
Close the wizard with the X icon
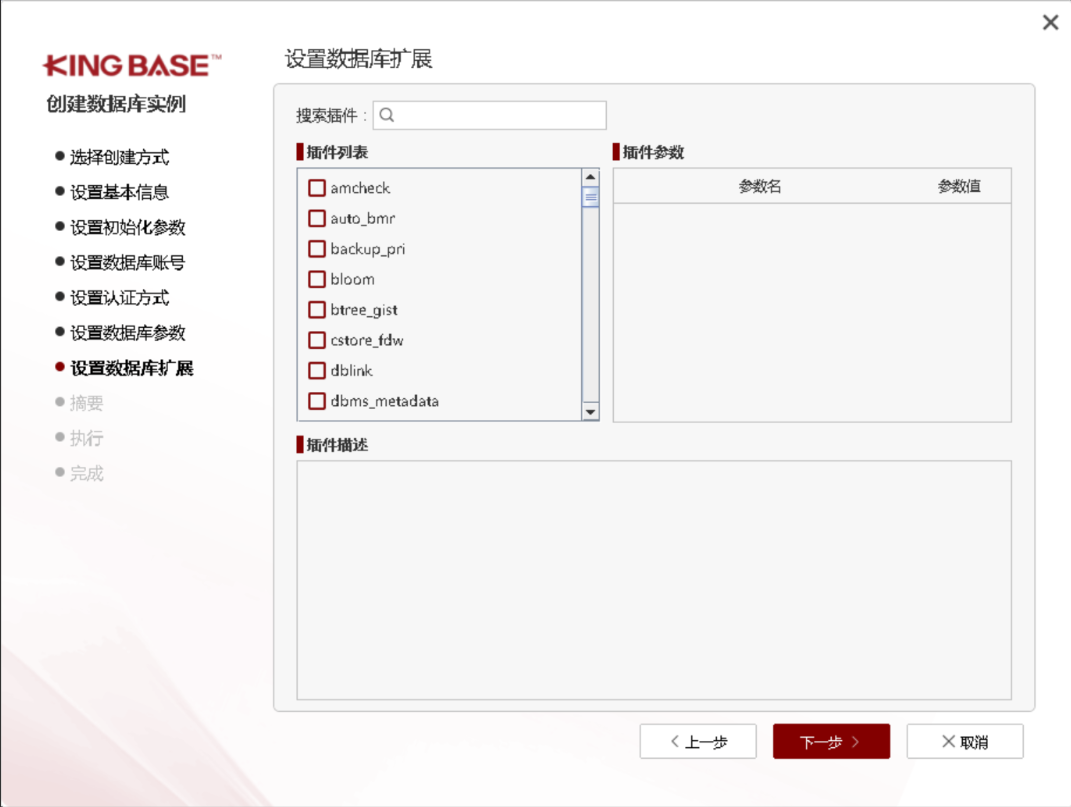coord(1050,23)
